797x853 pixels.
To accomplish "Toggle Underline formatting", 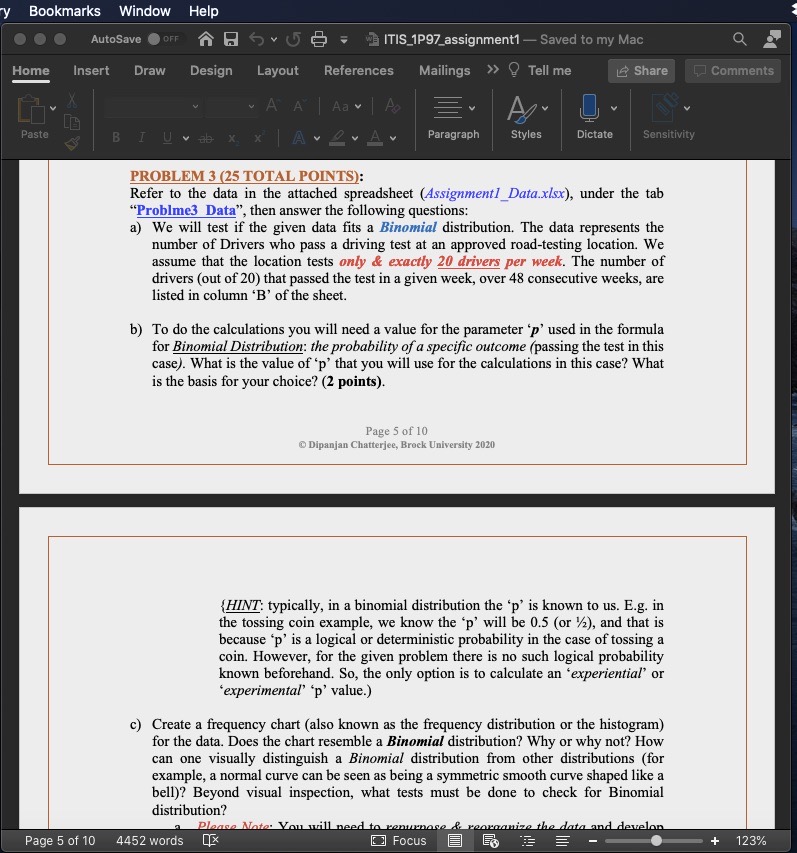I will 168,138.
